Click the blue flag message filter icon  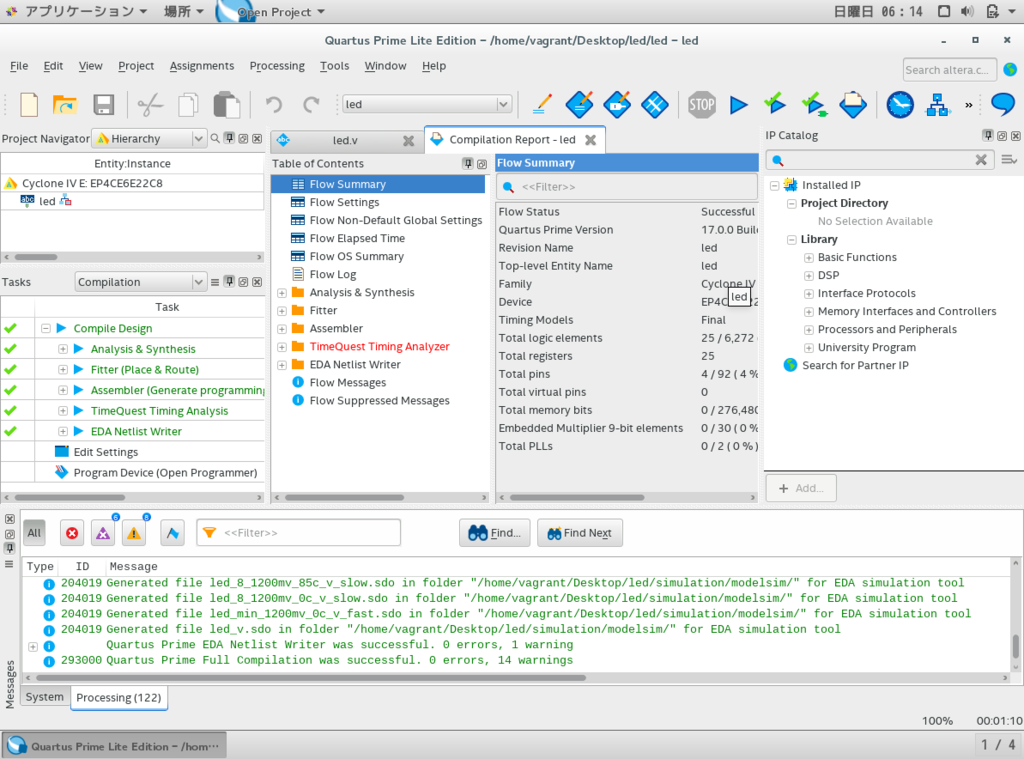point(172,533)
